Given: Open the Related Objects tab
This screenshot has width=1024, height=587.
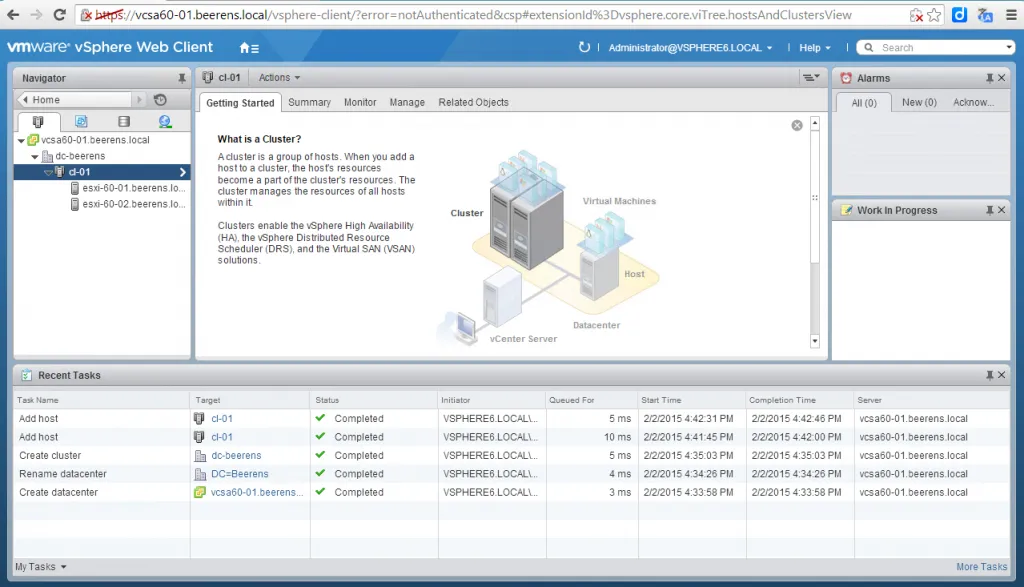Looking at the screenshot, I should [473, 103].
